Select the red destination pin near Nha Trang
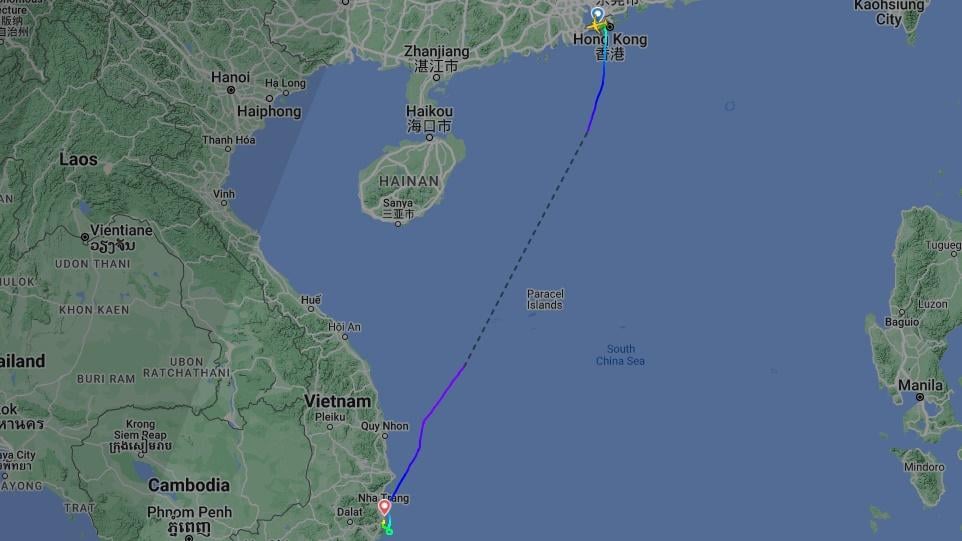Image resolution: width=962 pixels, height=541 pixels. click(x=384, y=507)
